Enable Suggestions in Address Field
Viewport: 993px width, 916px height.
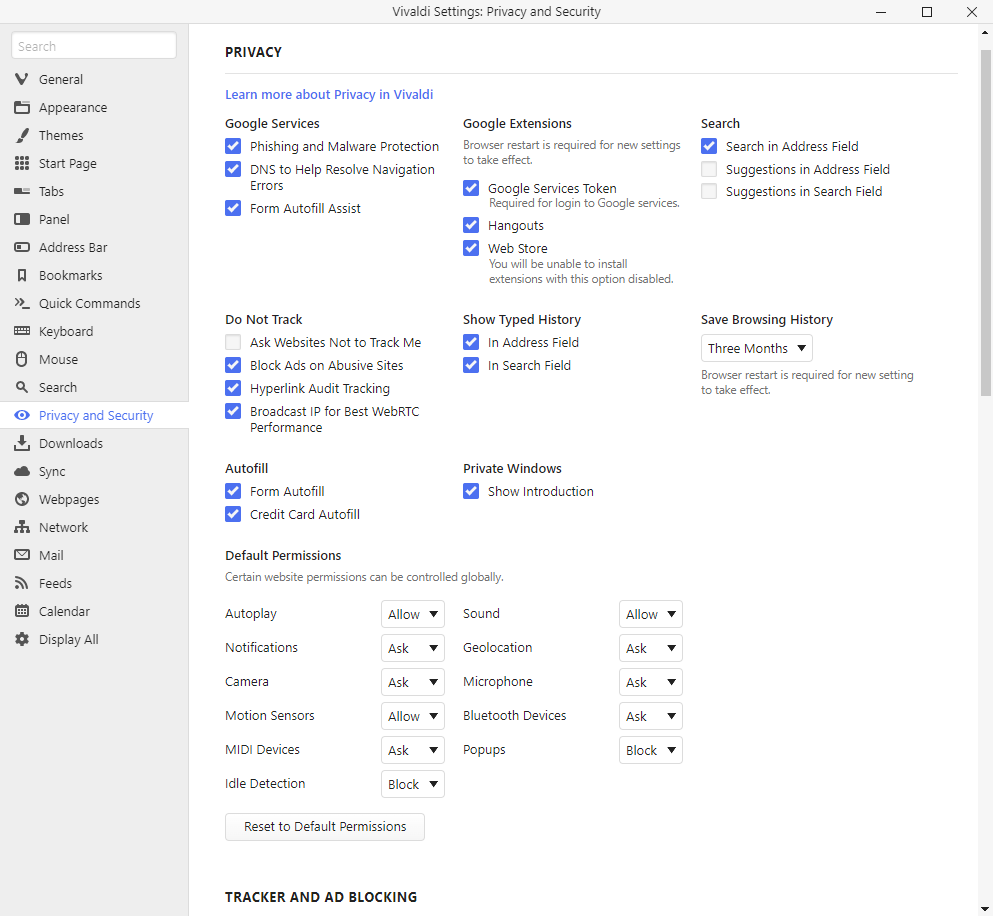click(709, 169)
